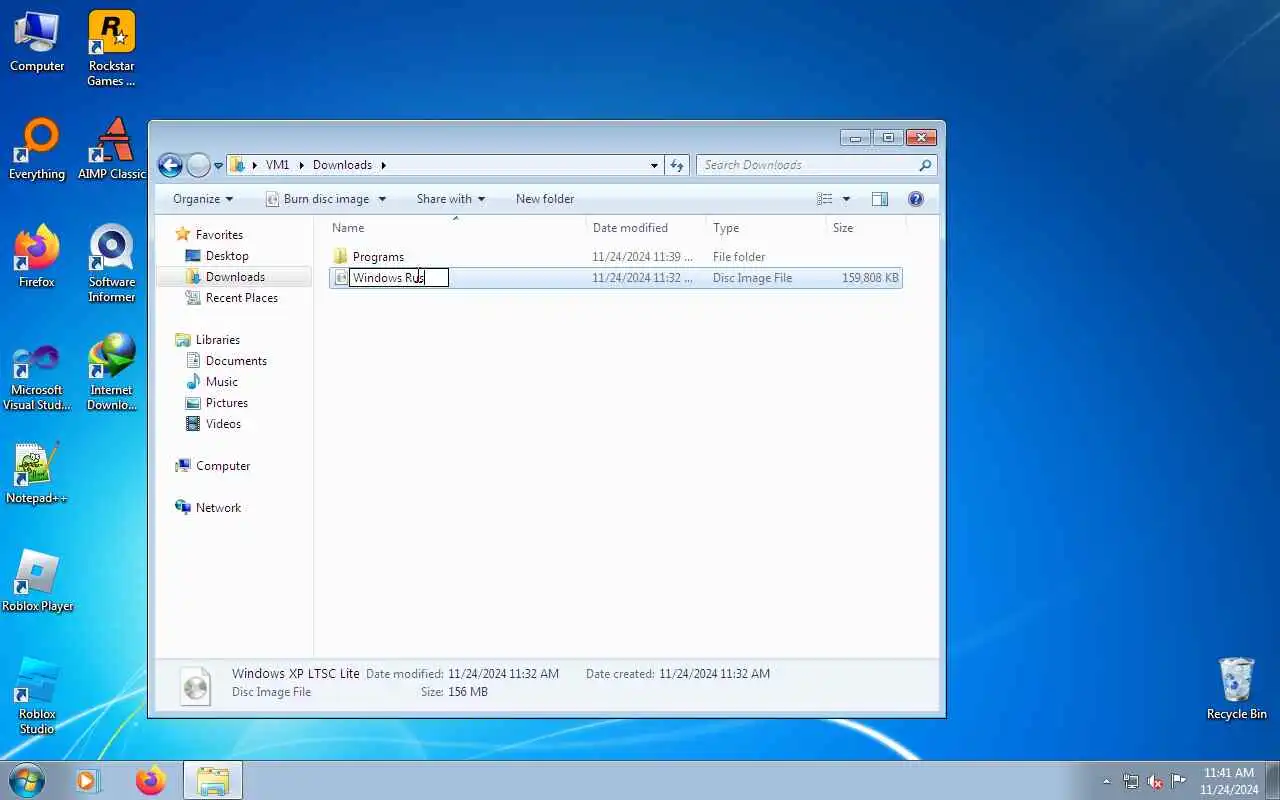Viewport: 1280px width, 800px height.
Task: Launch Firefox from the taskbar
Action: pos(151,780)
